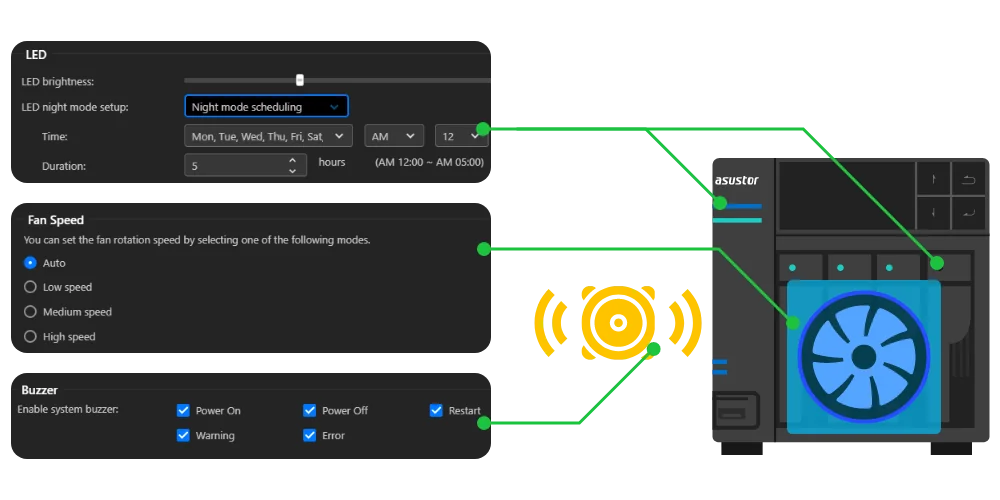
Task: Increase Duration with the up stepper arrow
Action: (x=292, y=160)
